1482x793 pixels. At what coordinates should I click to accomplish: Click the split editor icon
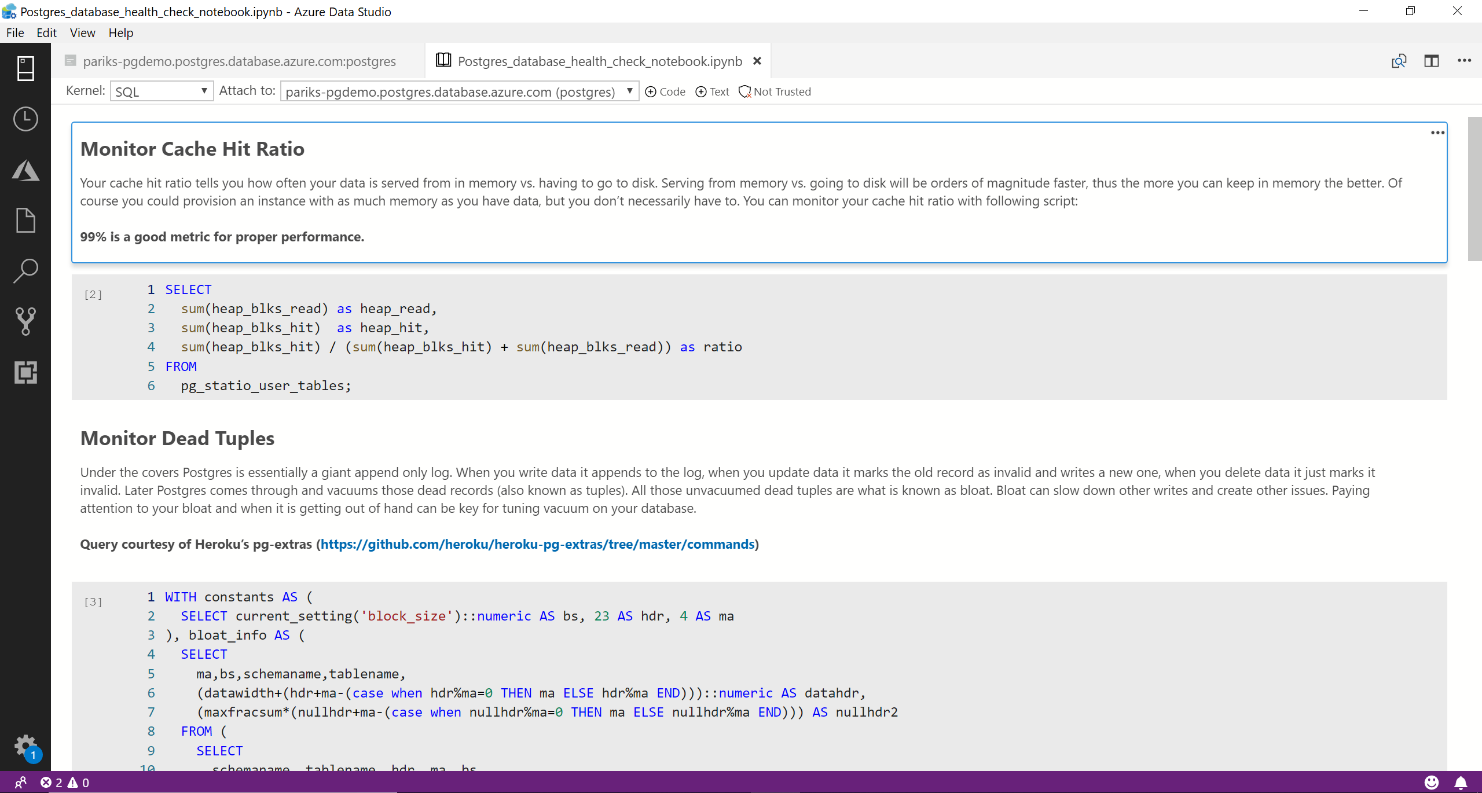(x=1432, y=61)
